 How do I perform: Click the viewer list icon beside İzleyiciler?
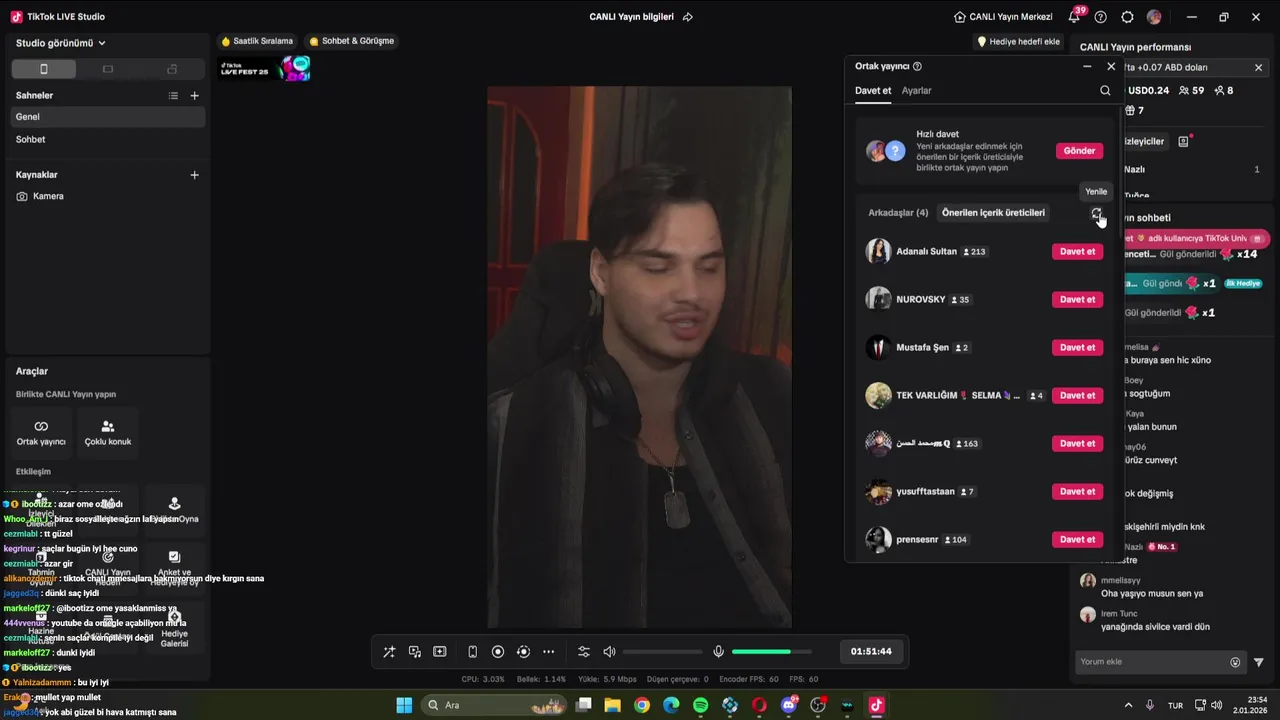1183,142
